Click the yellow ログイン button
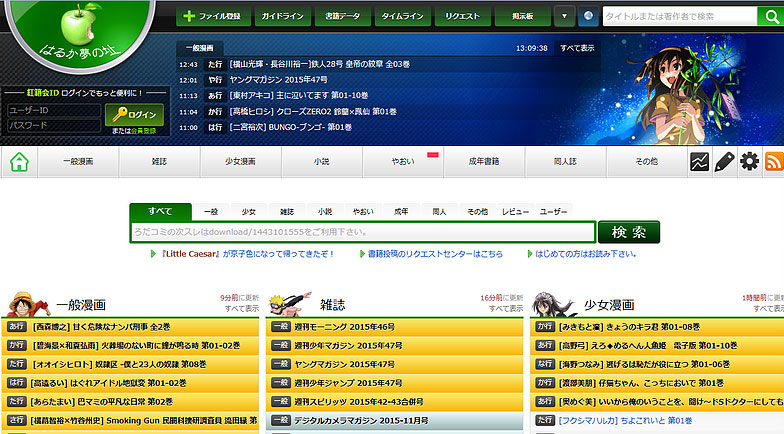Image resolution: width=784 pixels, height=434 pixels. [x=134, y=114]
